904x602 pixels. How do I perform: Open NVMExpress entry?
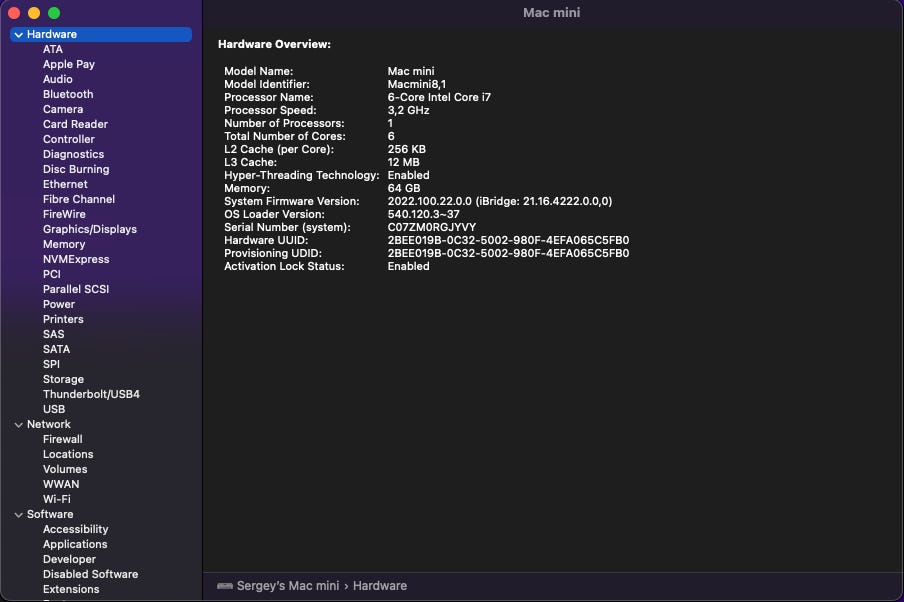coord(76,259)
